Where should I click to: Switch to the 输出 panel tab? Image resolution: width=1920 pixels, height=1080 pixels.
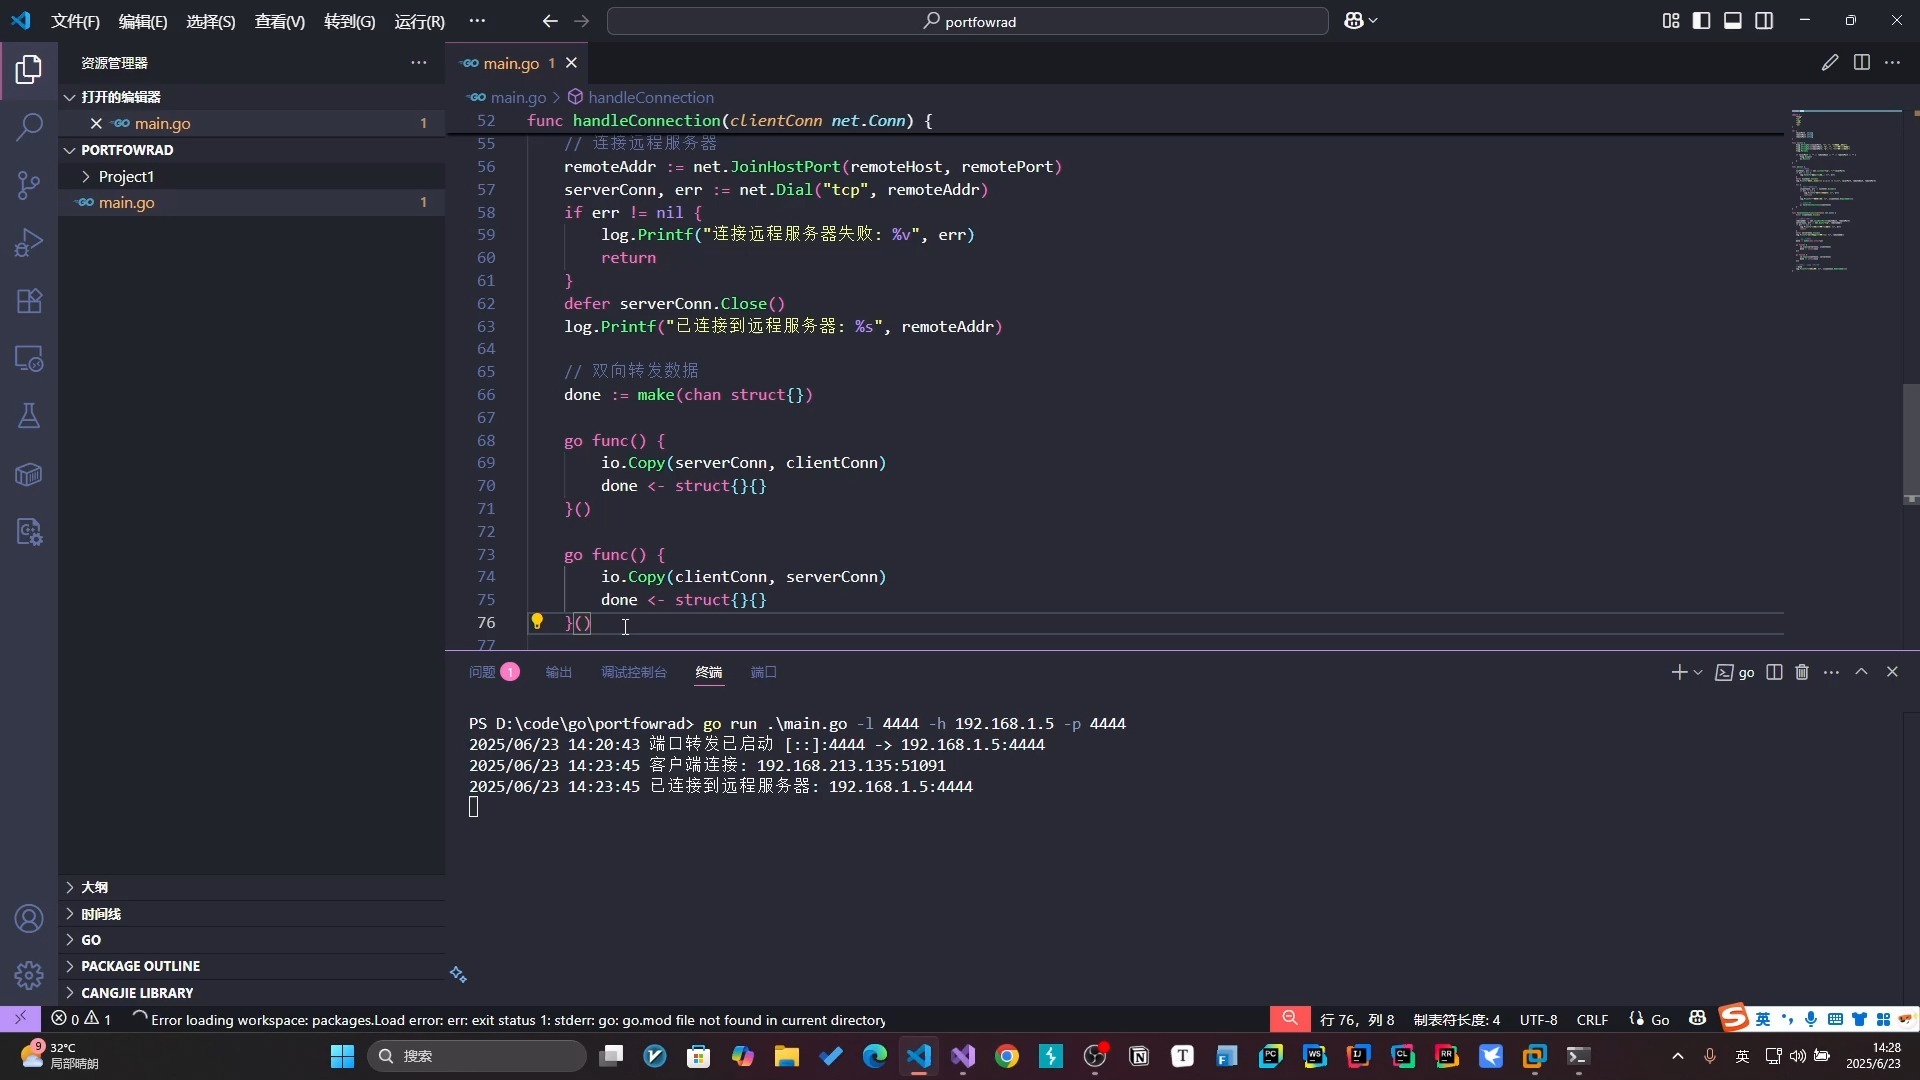558,672
